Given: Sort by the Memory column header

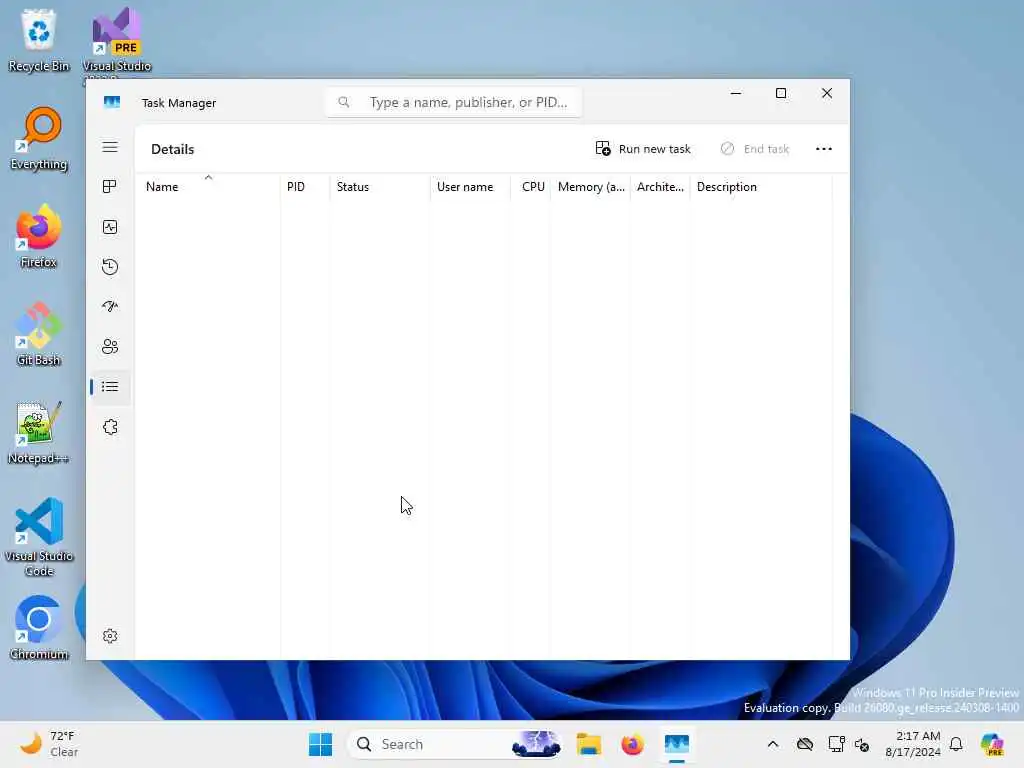Looking at the screenshot, I should tap(590, 187).
